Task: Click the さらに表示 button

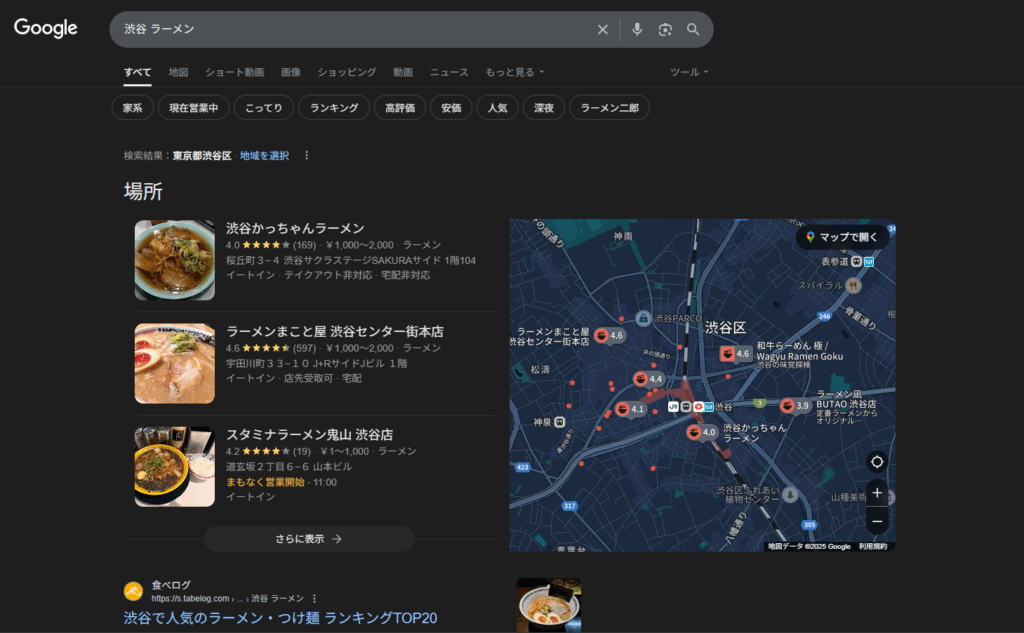Action: point(310,539)
